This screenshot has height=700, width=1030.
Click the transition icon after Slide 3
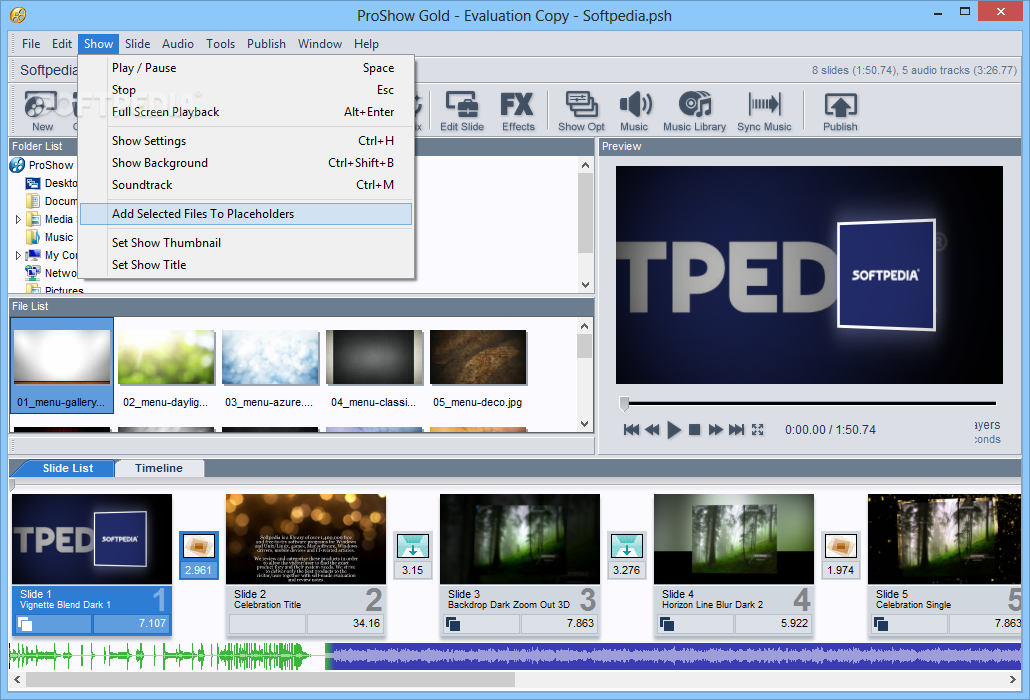coord(627,546)
